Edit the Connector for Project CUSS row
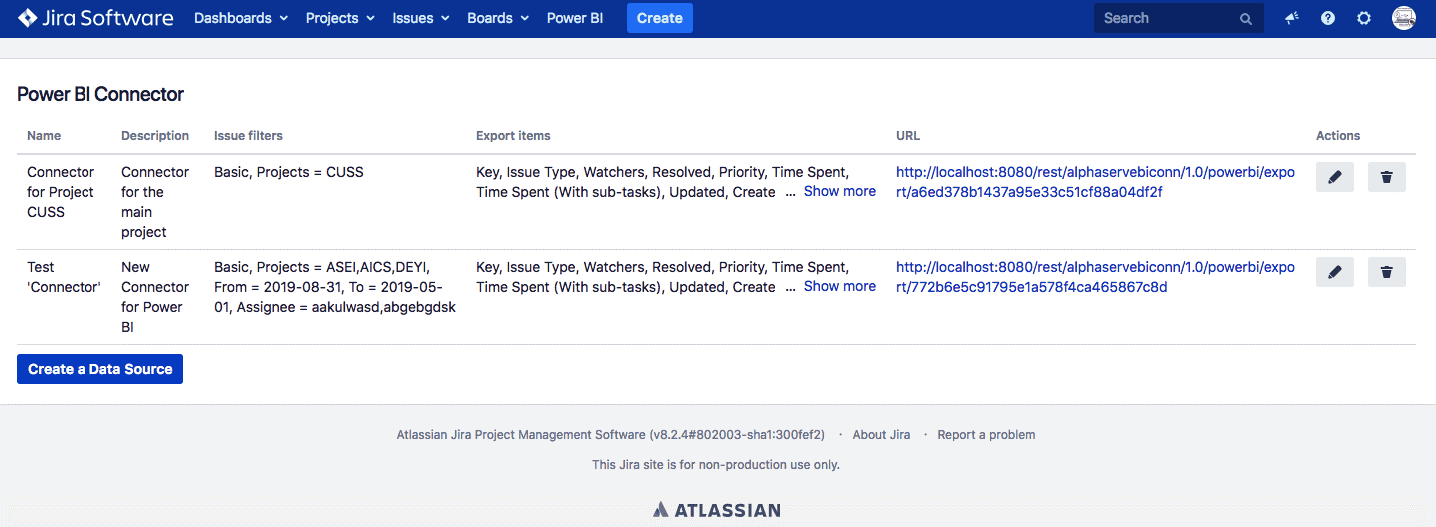Screen dimensions: 1436x527 pyautogui.click(x=1335, y=177)
